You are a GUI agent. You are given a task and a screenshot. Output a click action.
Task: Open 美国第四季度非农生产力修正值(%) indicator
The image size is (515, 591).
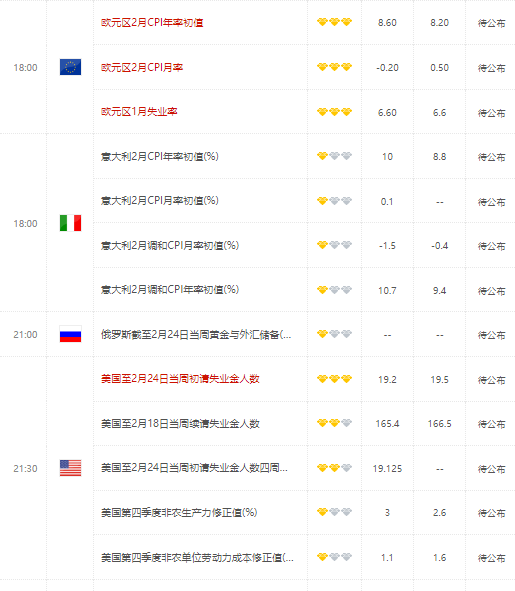pos(179,513)
